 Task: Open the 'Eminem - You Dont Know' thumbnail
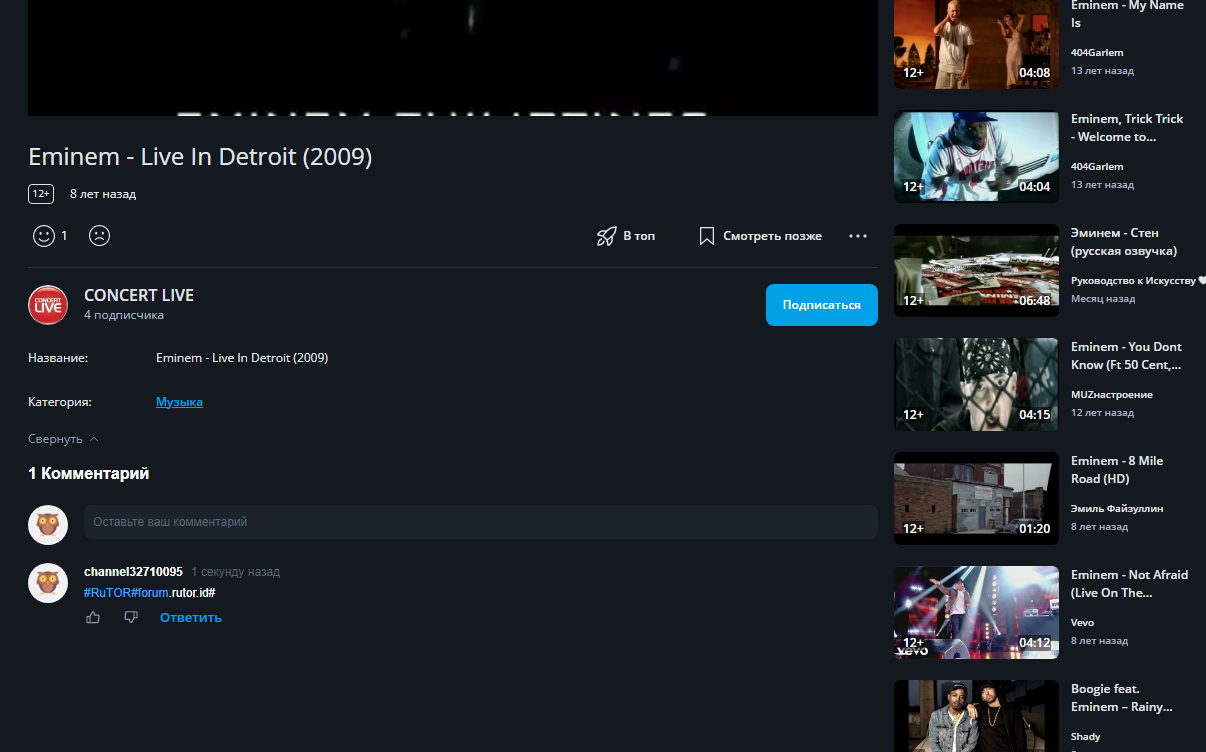coord(976,384)
